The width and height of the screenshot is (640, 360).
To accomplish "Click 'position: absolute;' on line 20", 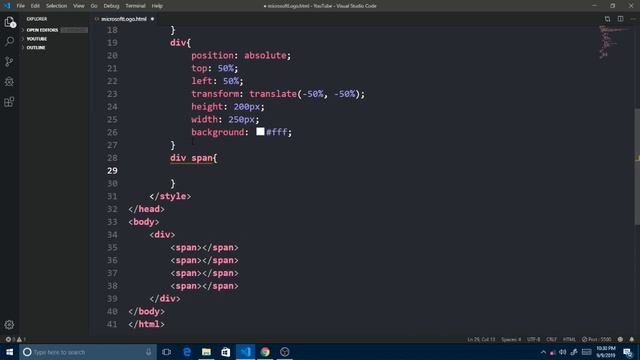I will [241, 56].
